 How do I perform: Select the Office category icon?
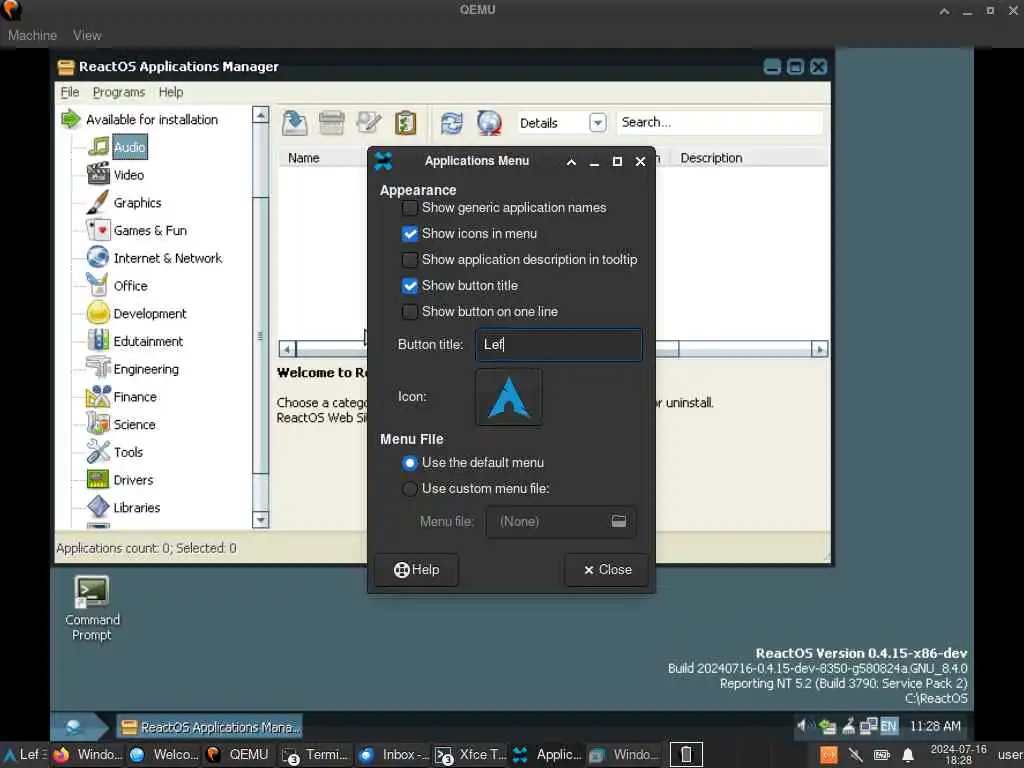click(98, 285)
